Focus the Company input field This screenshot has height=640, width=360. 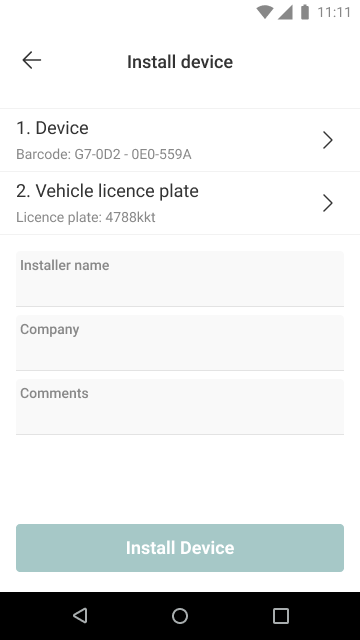click(180, 343)
